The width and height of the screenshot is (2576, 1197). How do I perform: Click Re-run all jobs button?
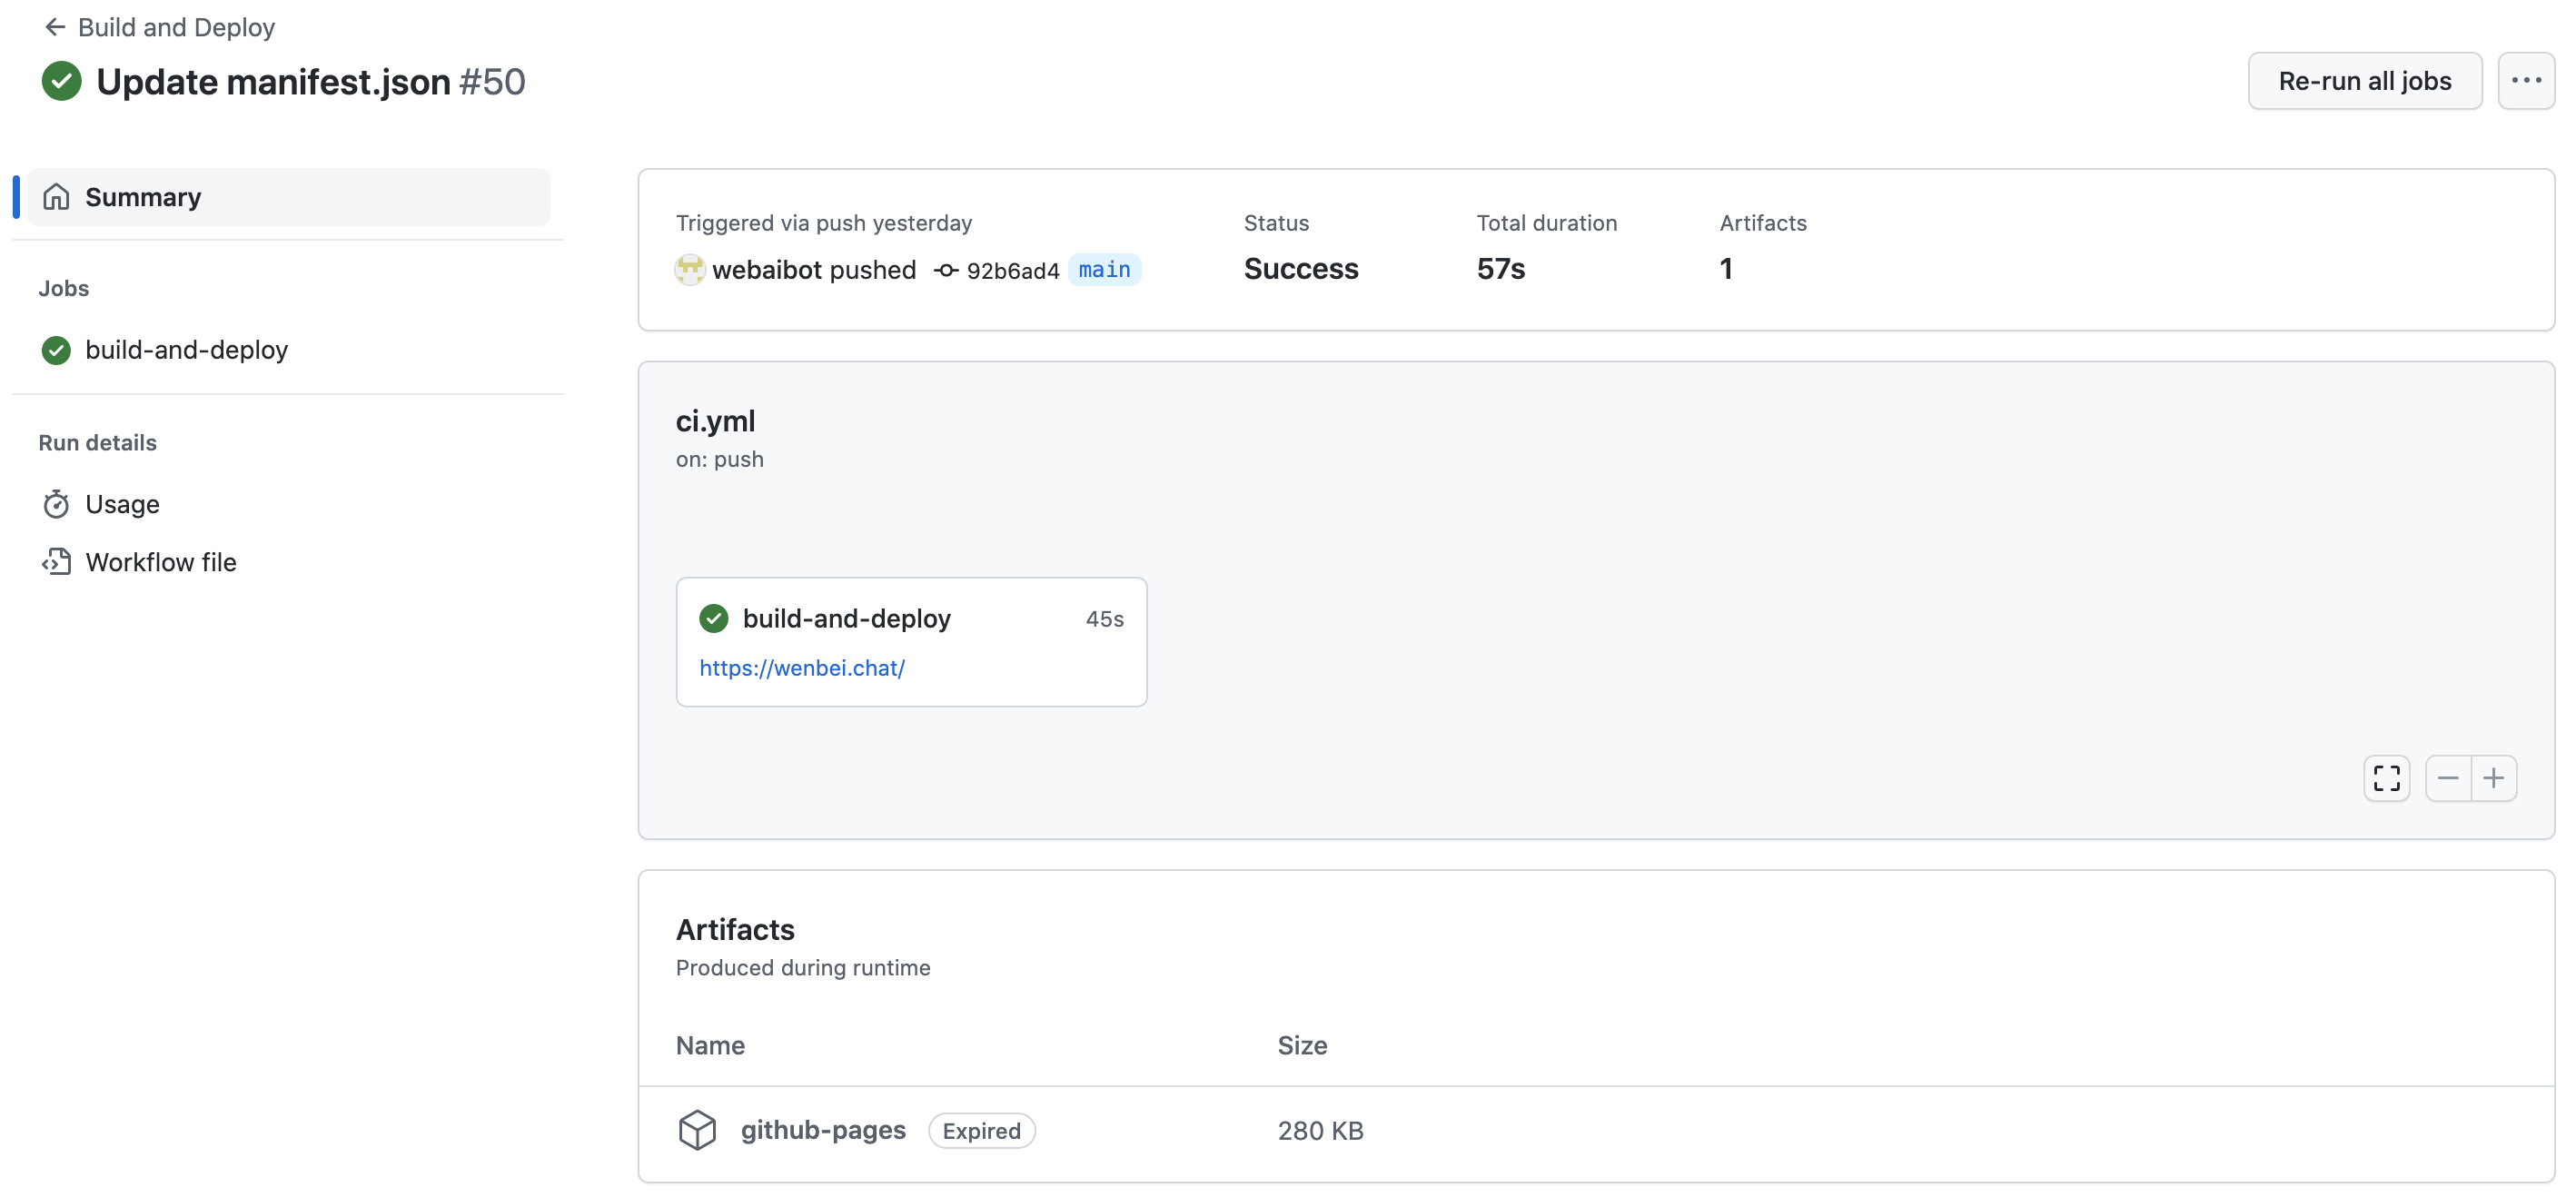tap(2363, 81)
